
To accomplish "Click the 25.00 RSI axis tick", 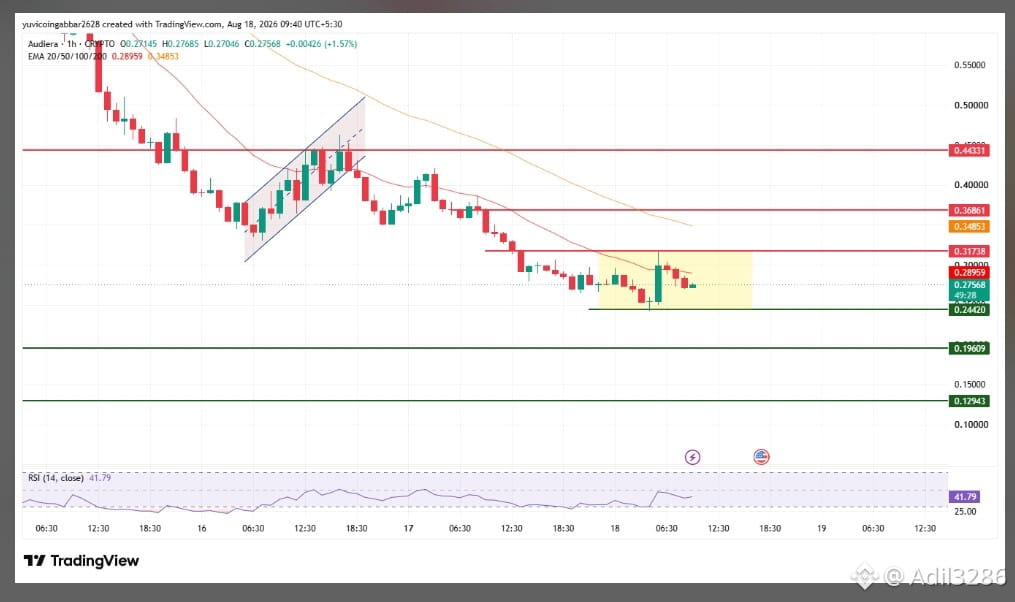I will [x=965, y=511].
